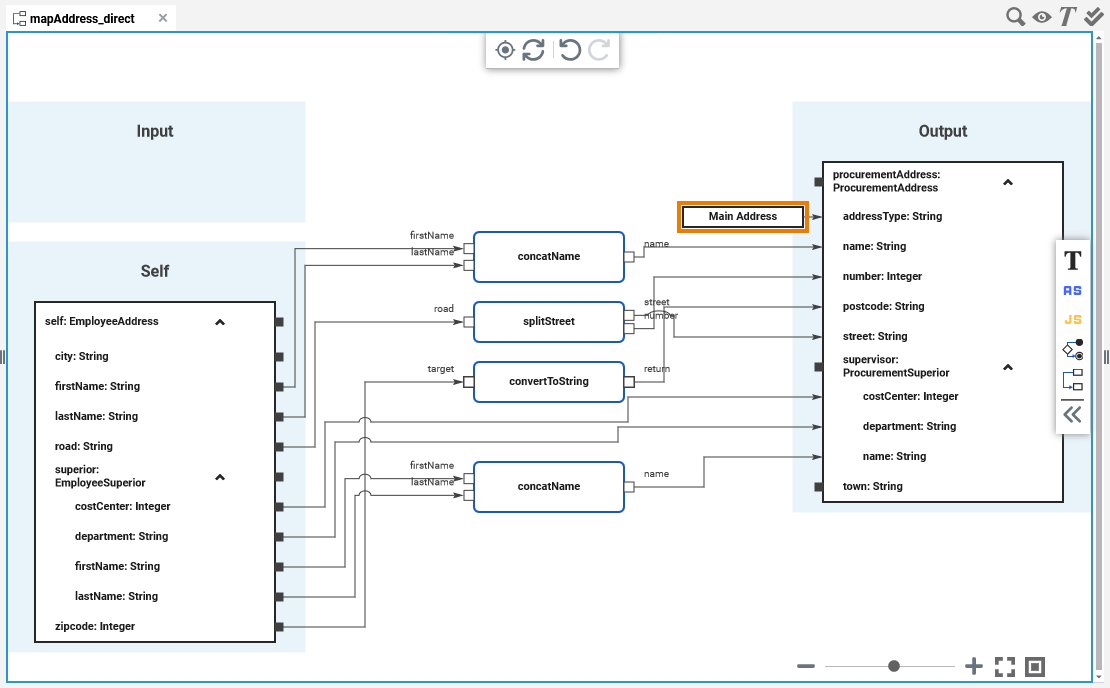Select the JS operation palette item

1072,320
